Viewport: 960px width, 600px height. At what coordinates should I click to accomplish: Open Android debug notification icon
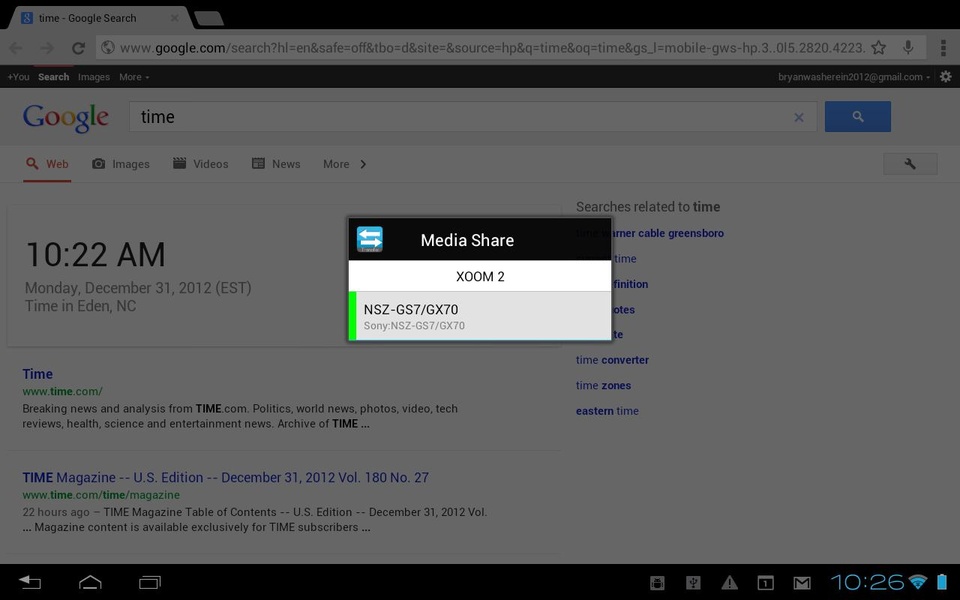[657, 583]
